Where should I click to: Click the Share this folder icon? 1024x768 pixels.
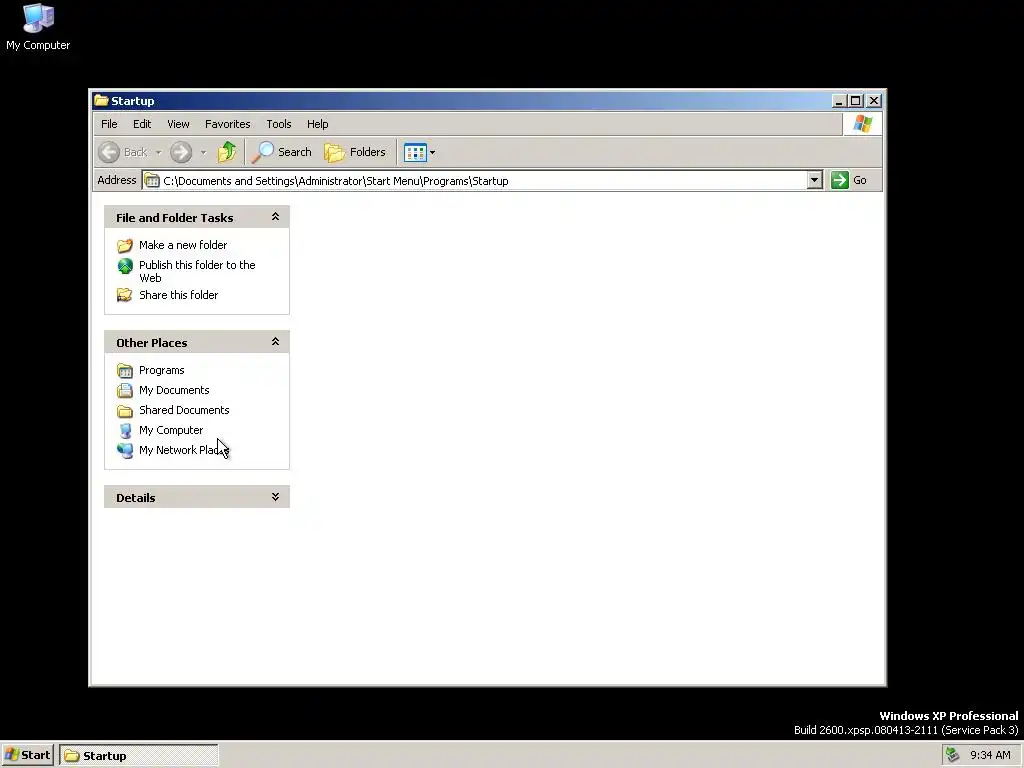pos(125,295)
